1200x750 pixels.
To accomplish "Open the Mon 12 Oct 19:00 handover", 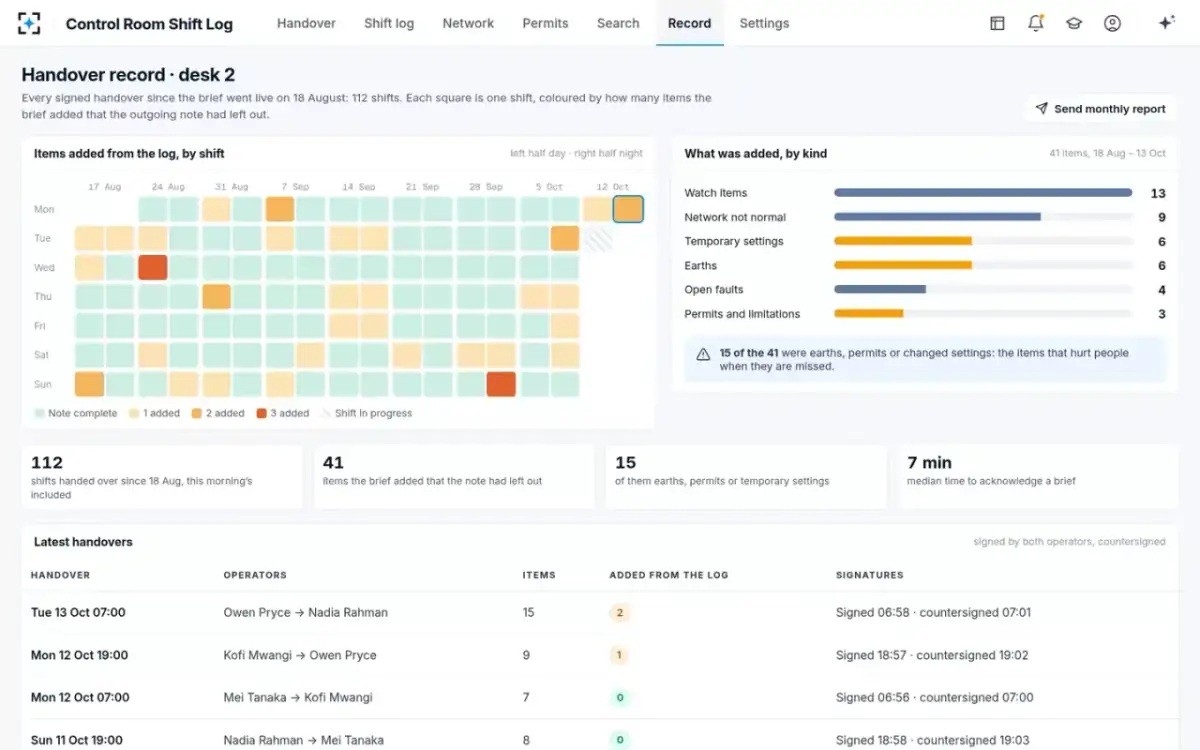I will (x=600, y=655).
